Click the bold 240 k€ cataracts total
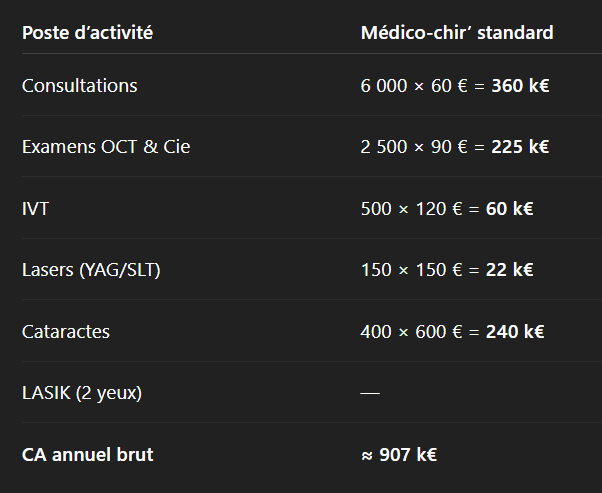602x493 pixels. (x=515, y=331)
